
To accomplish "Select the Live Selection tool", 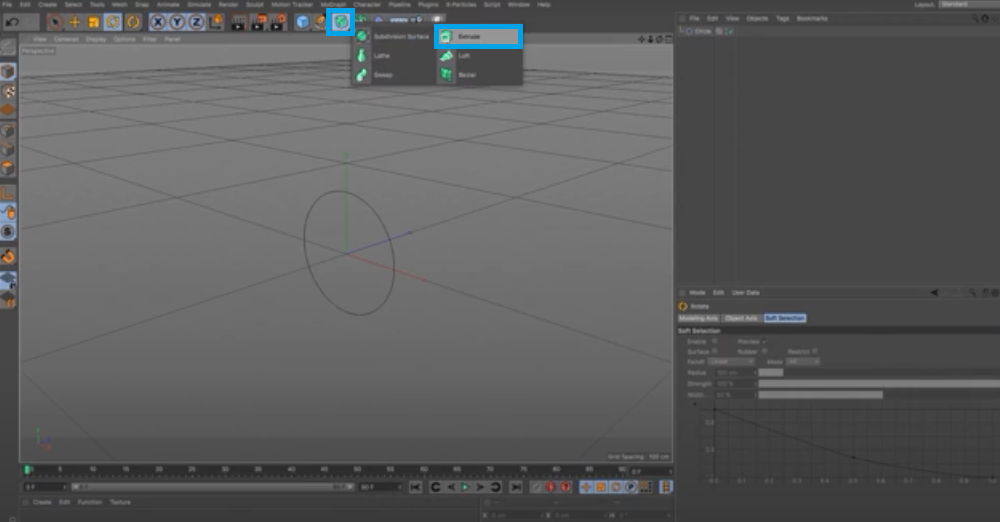I will (55, 22).
